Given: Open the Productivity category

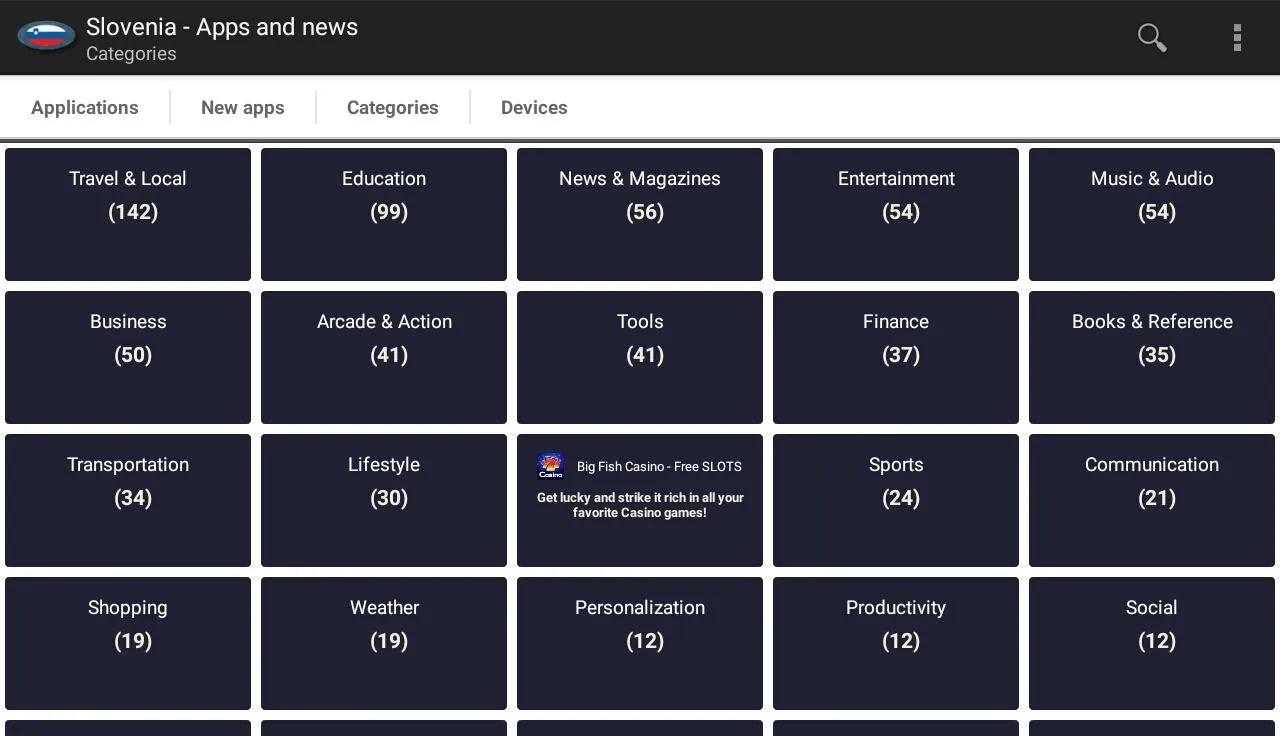Looking at the screenshot, I should point(896,643).
